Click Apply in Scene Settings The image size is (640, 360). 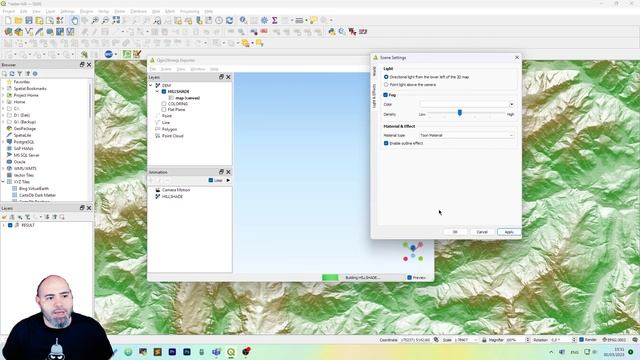[509, 232]
